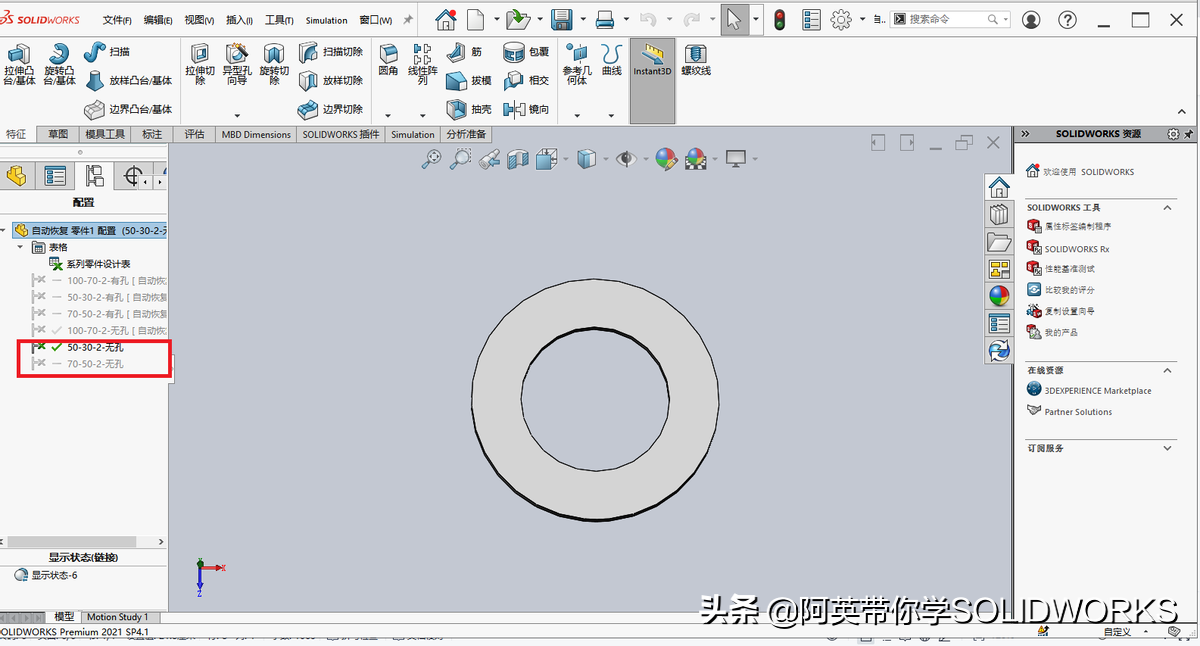
Task: Save the document with the floppy disk icon
Action: click(562, 19)
